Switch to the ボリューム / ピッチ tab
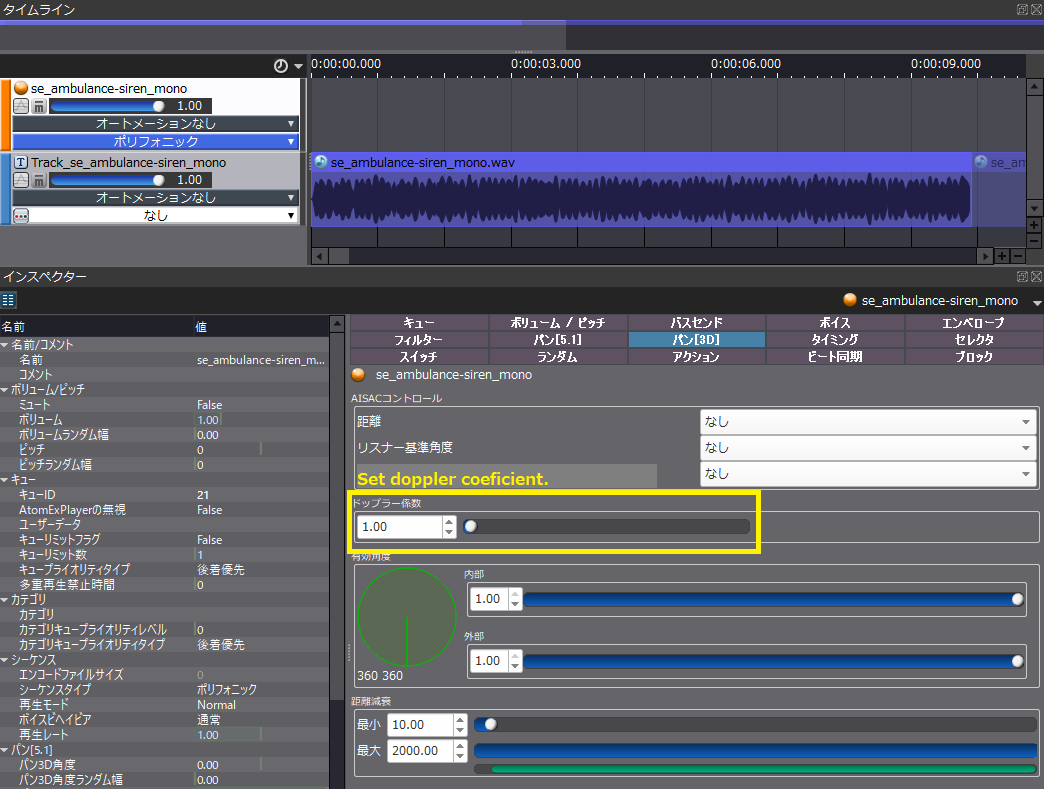The height and width of the screenshot is (789, 1044). pos(558,323)
